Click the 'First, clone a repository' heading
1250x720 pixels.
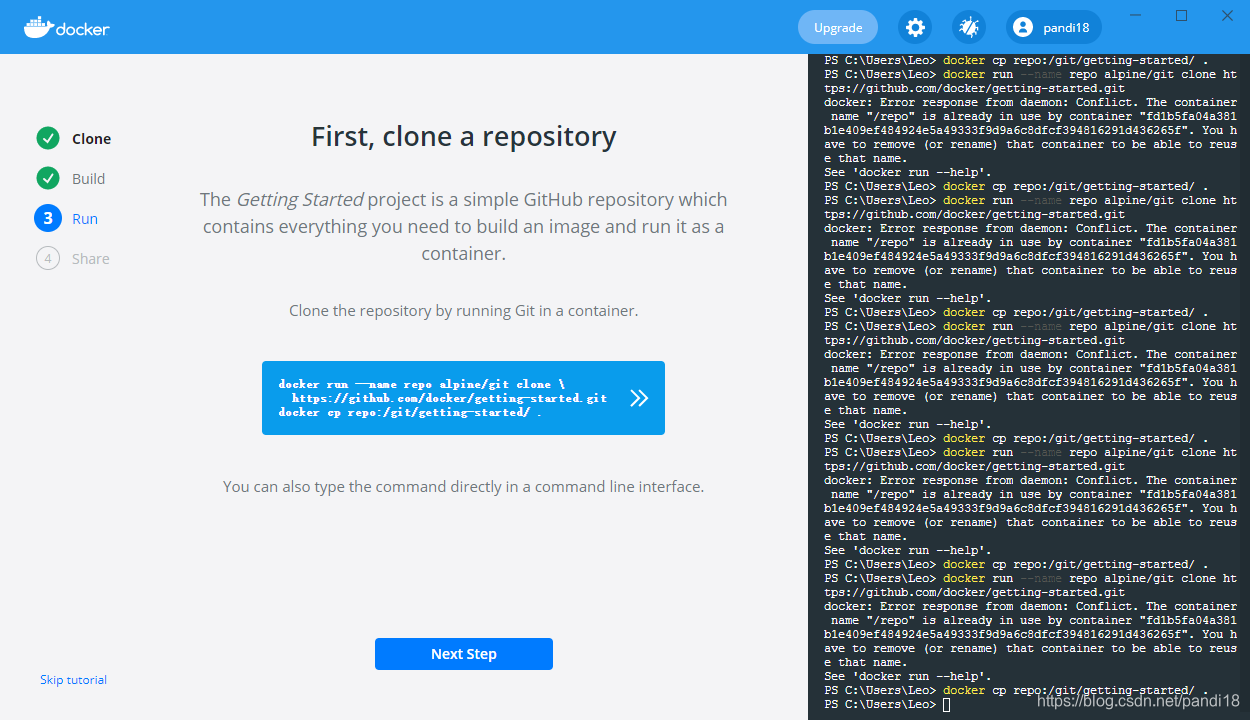click(x=464, y=136)
